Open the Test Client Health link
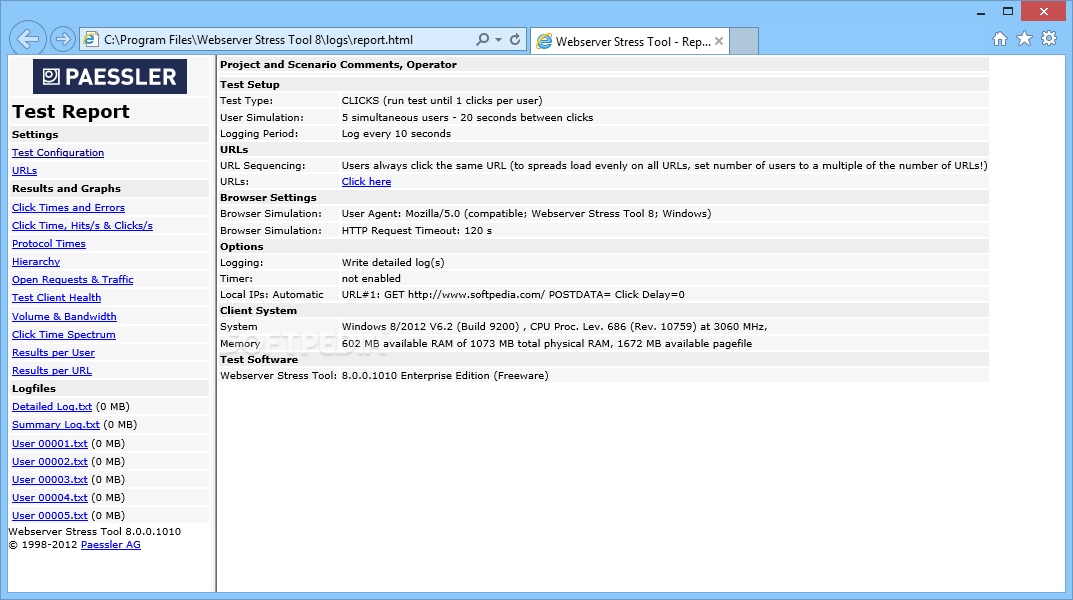The height and width of the screenshot is (600, 1073). [x=56, y=298]
